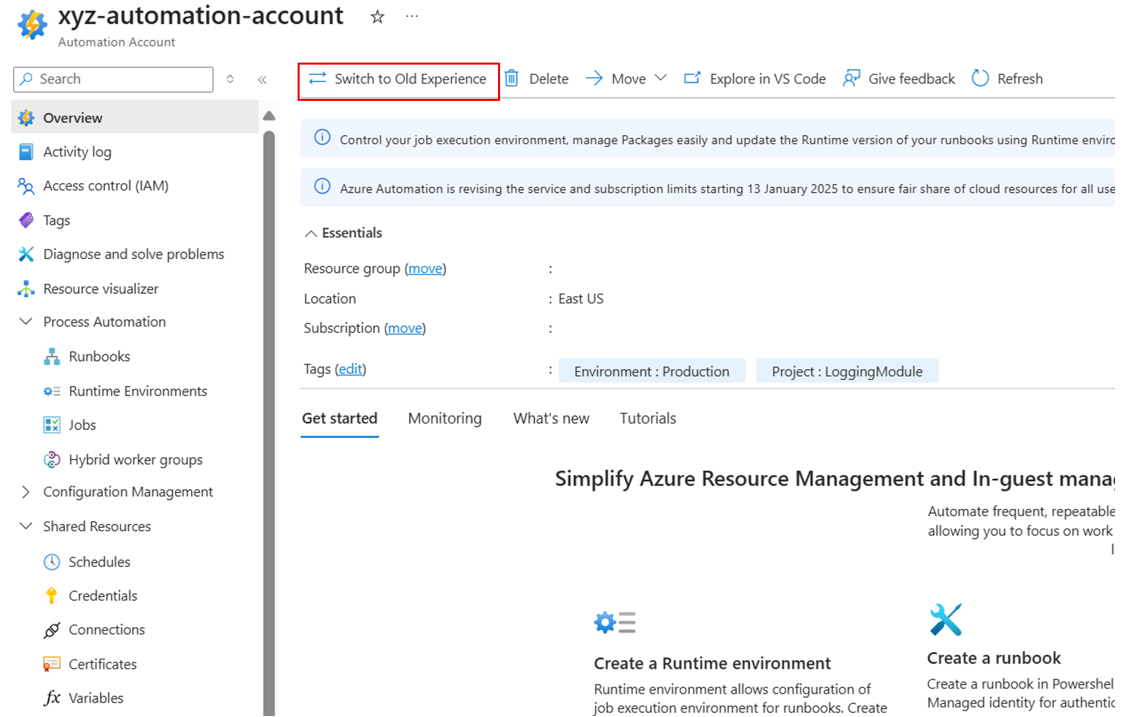The image size is (1129, 717).
Task: Collapse the Essentials section
Action: tap(311, 233)
